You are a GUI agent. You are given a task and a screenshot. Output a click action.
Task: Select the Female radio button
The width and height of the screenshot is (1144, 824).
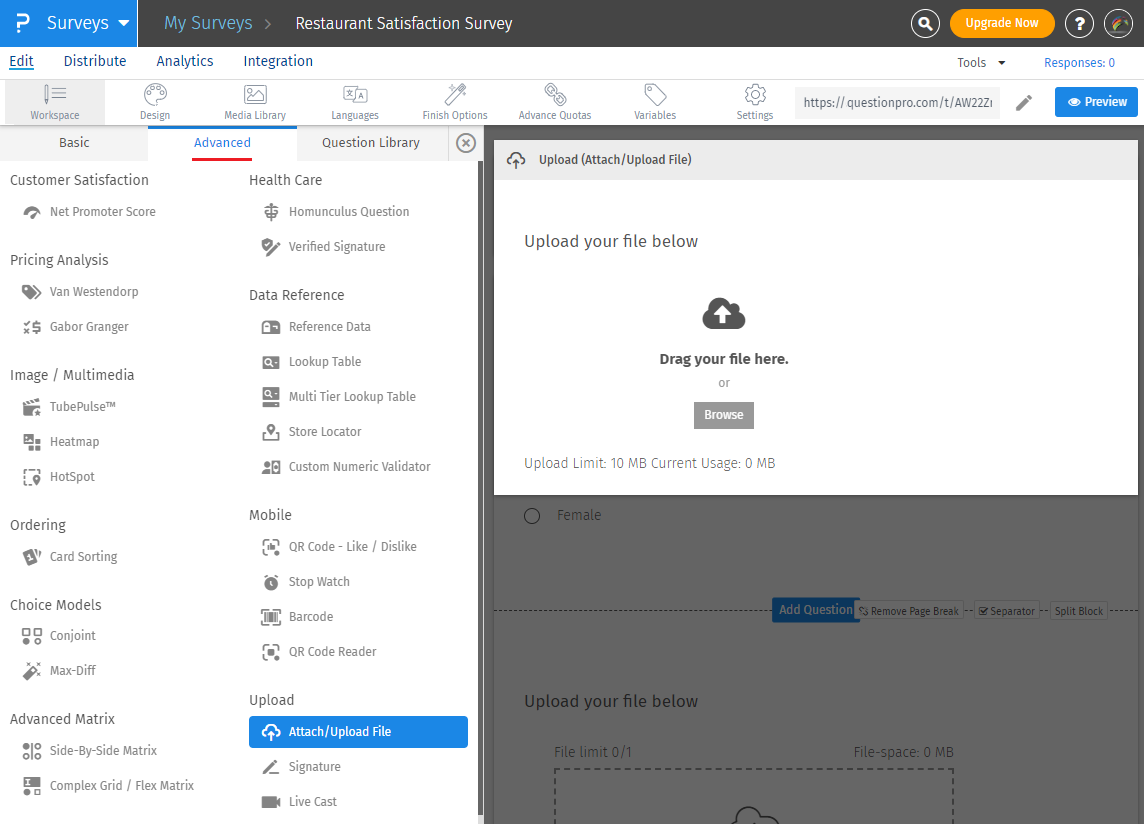pos(532,516)
